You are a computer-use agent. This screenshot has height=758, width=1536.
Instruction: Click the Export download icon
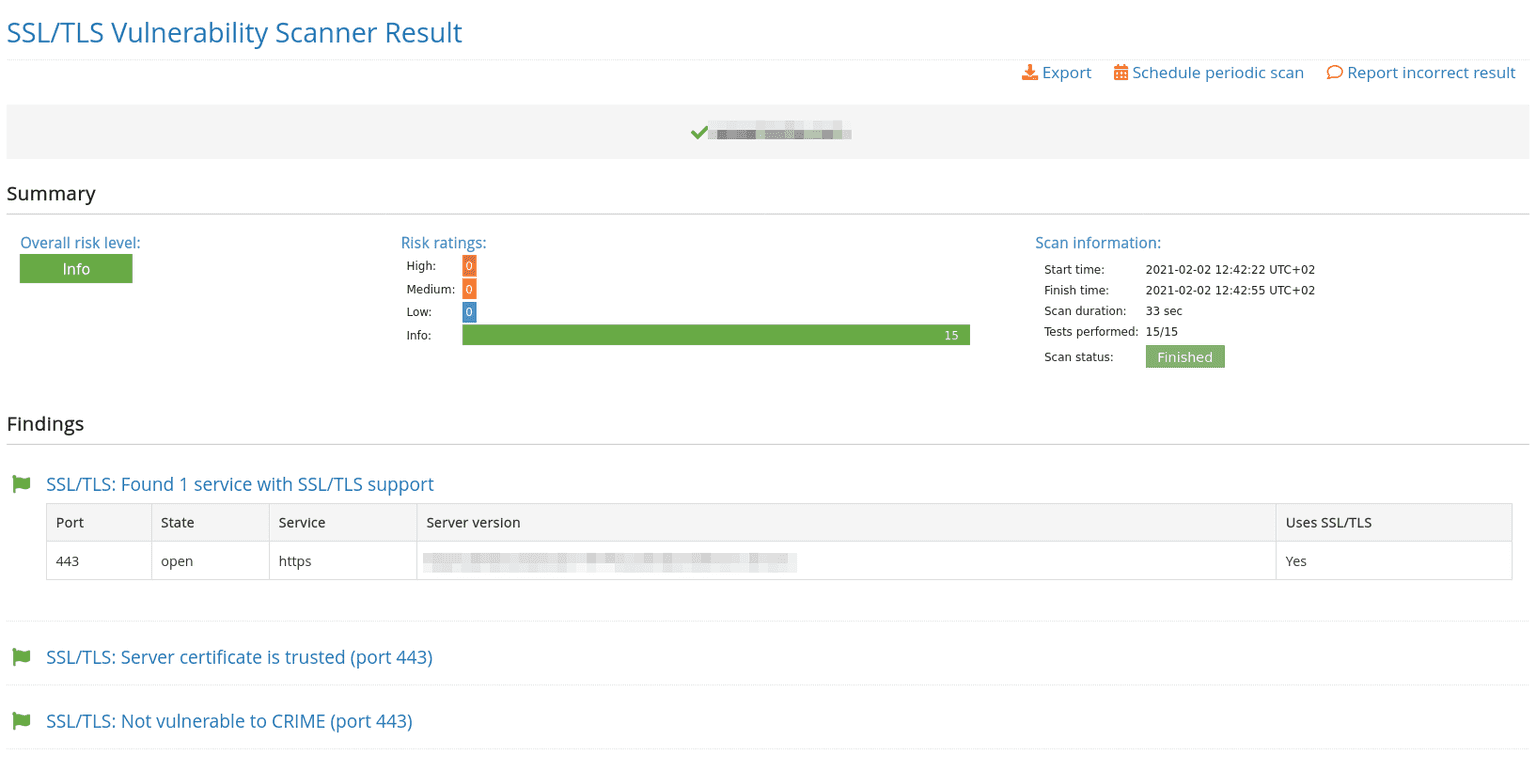coord(1029,72)
